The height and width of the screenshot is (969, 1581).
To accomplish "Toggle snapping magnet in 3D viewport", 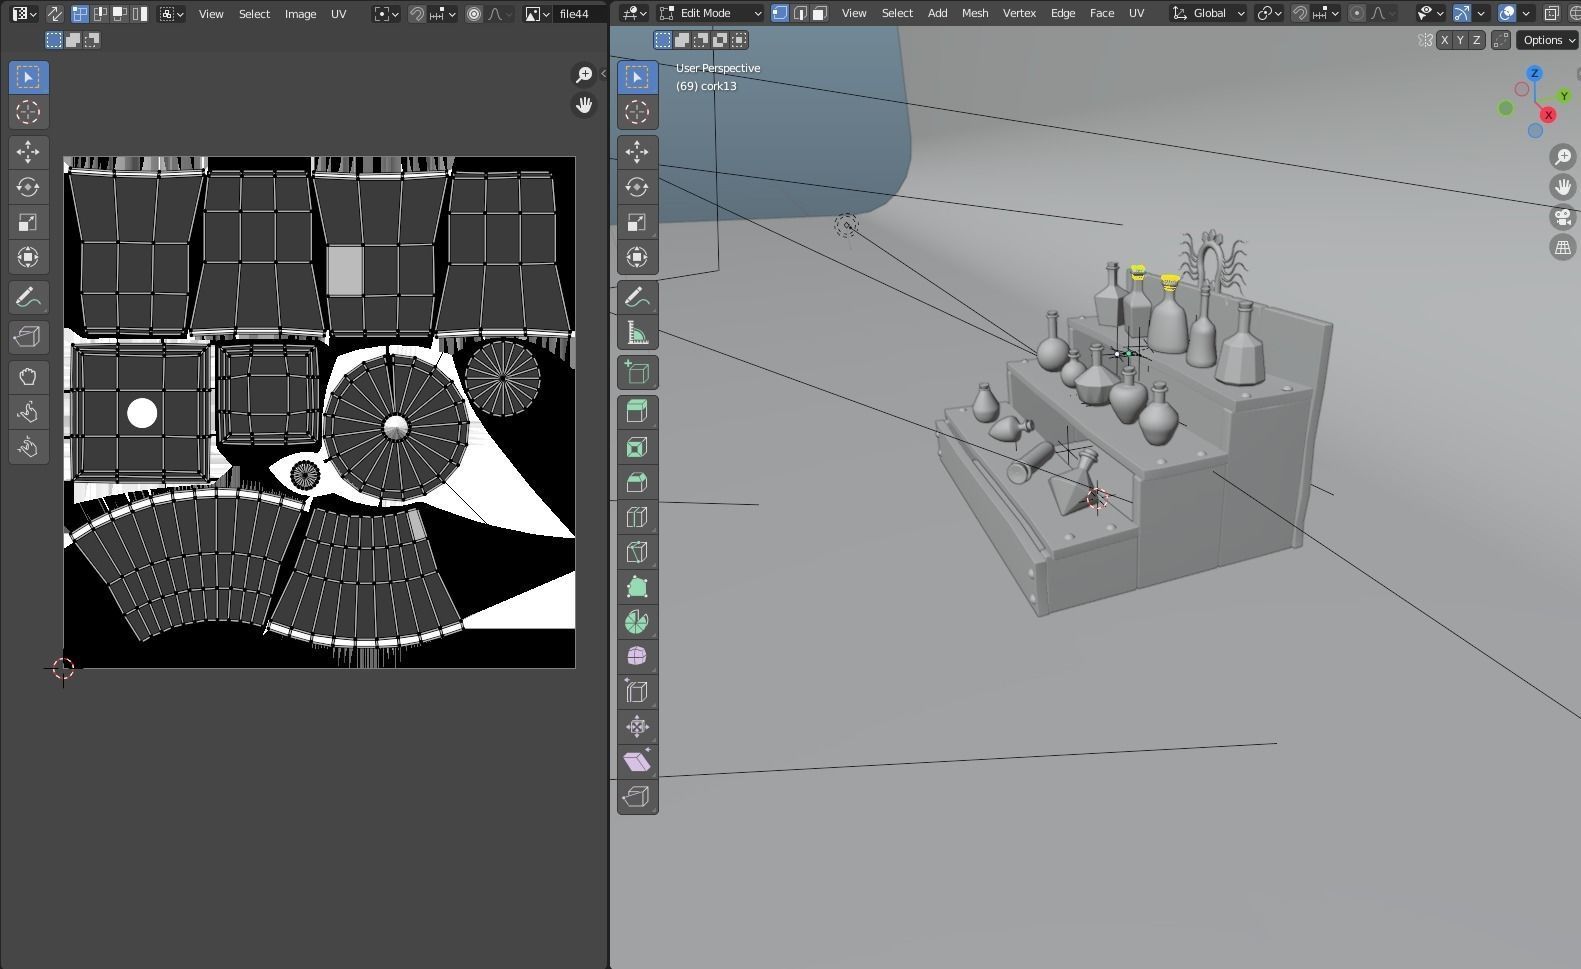I will 1299,14.
